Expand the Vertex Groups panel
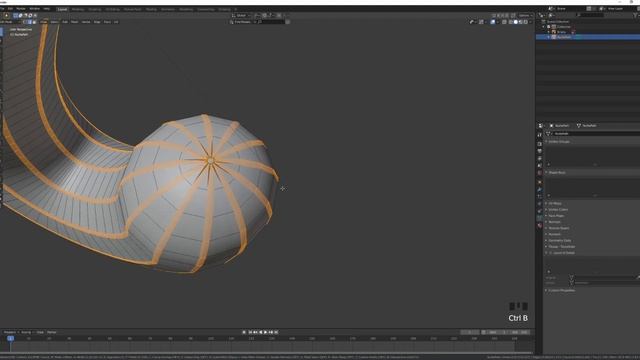 [559, 142]
